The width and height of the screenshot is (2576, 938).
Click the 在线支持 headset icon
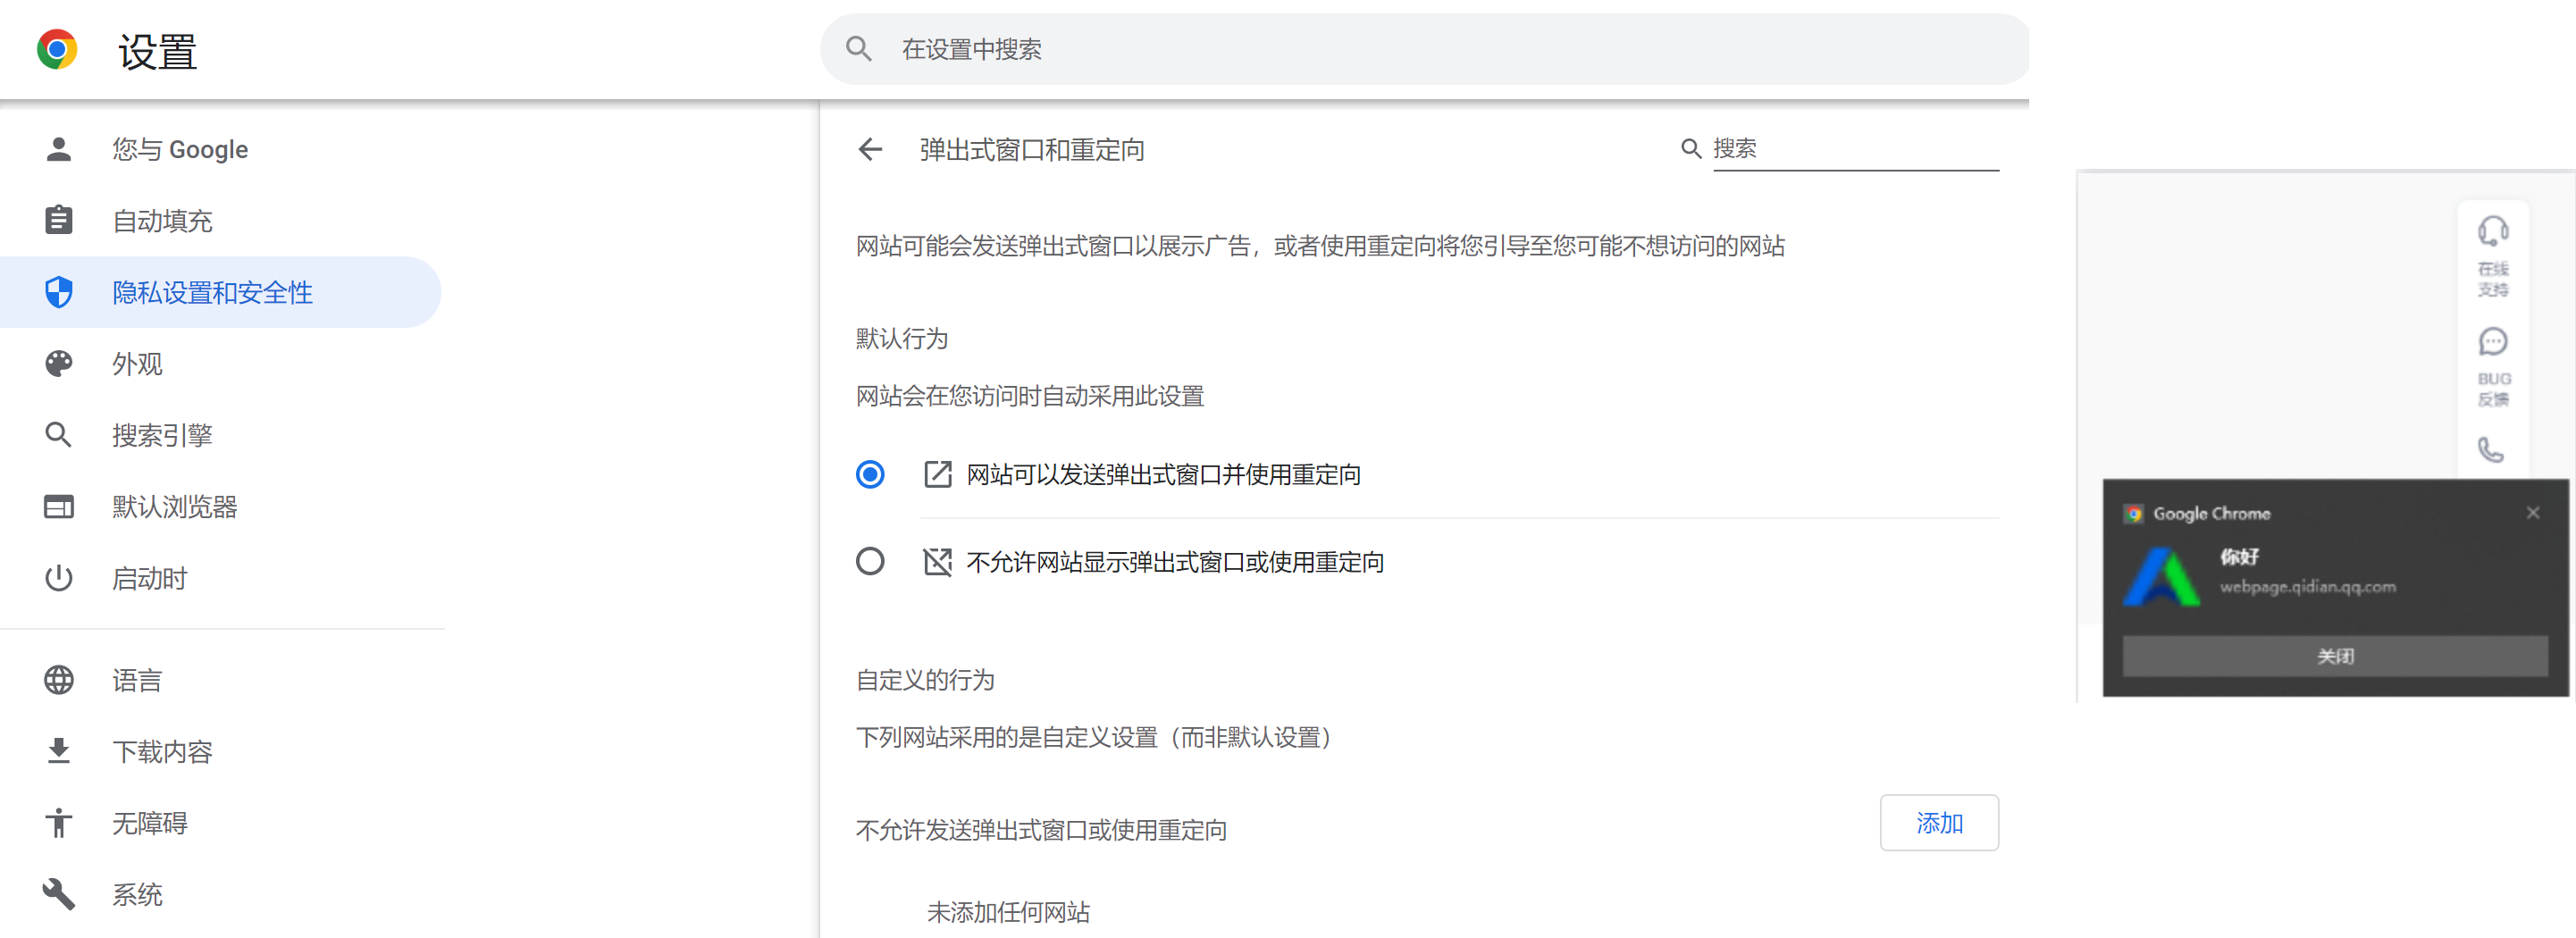tap(2492, 232)
